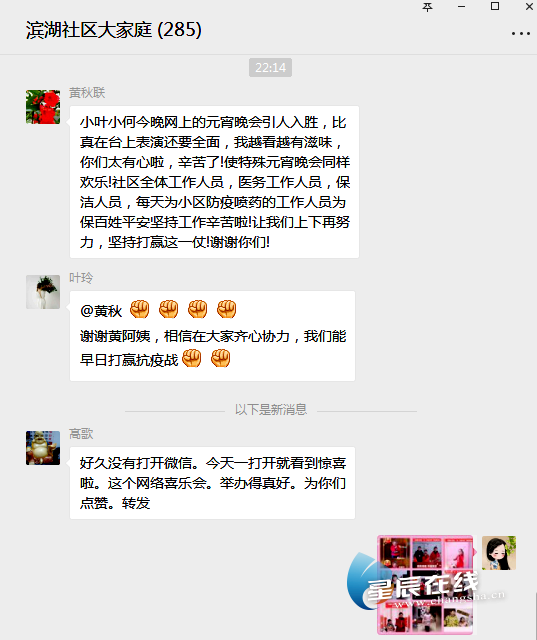Click the 22:14 timestamp label
This screenshot has height=640, width=537.
coord(270,67)
